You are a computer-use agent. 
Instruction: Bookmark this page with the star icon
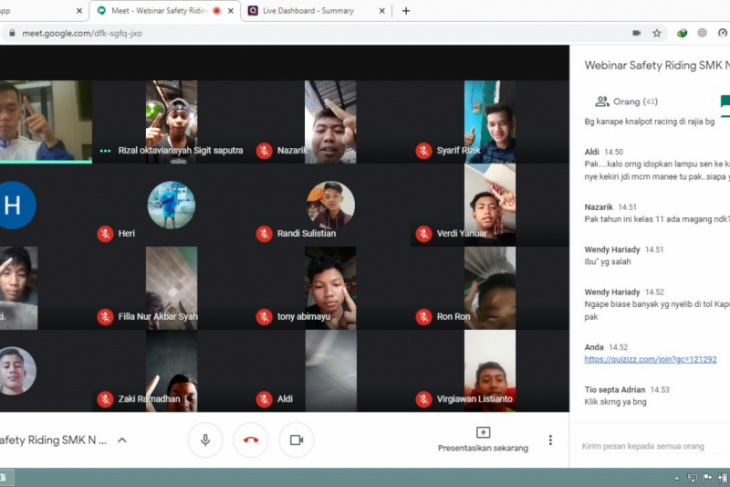click(x=656, y=33)
